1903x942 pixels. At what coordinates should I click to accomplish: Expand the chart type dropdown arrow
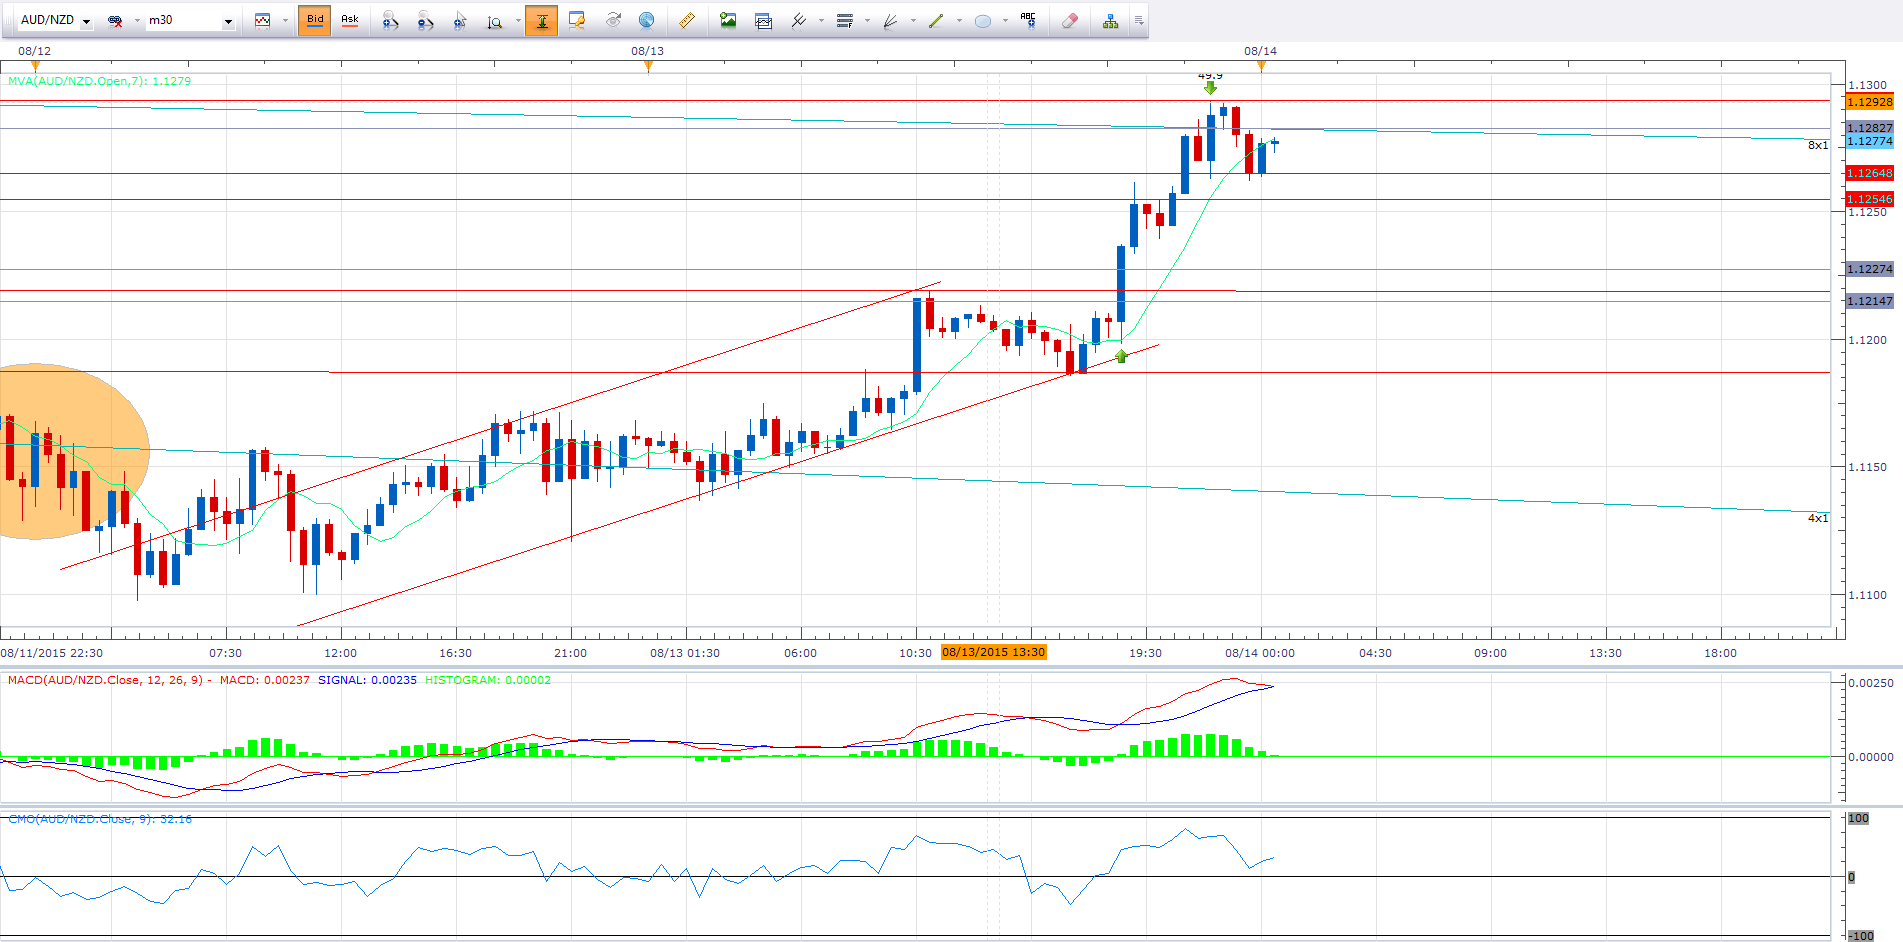(x=285, y=21)
